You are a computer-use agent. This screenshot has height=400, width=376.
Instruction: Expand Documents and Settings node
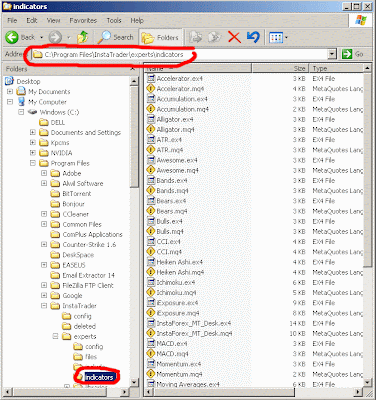pos(33,132)
